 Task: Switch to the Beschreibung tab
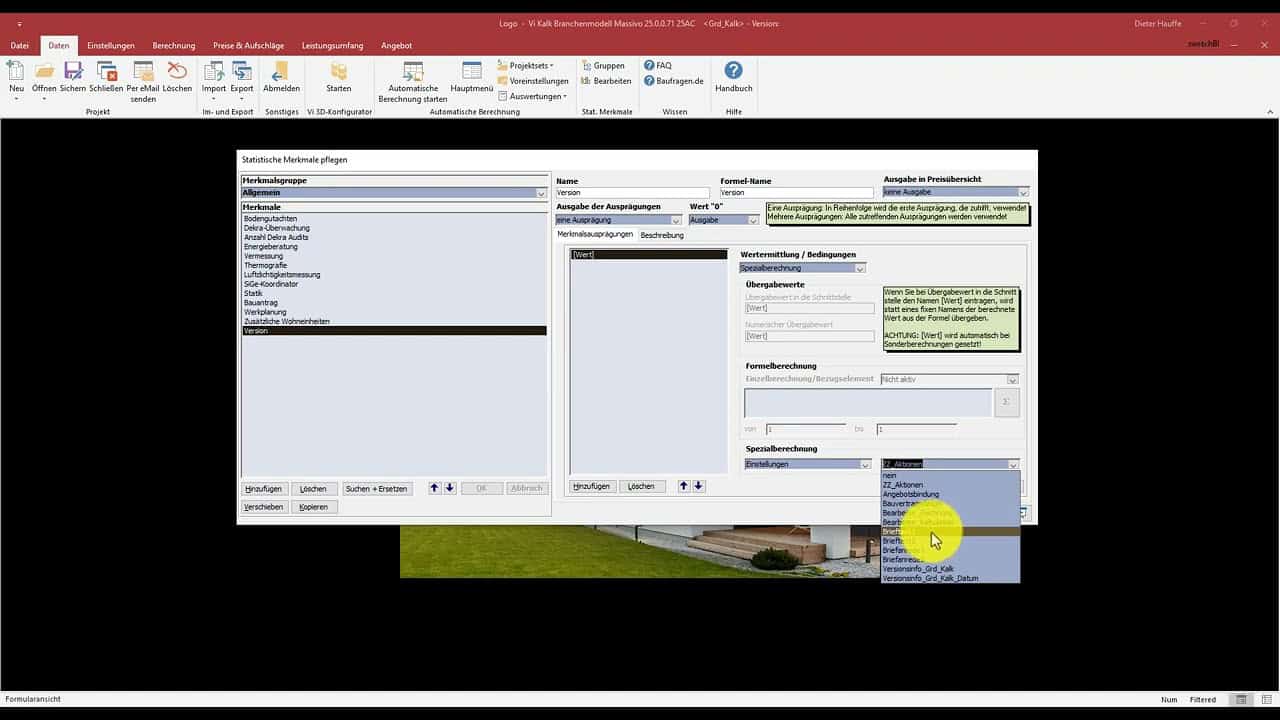tap(662, 235)
